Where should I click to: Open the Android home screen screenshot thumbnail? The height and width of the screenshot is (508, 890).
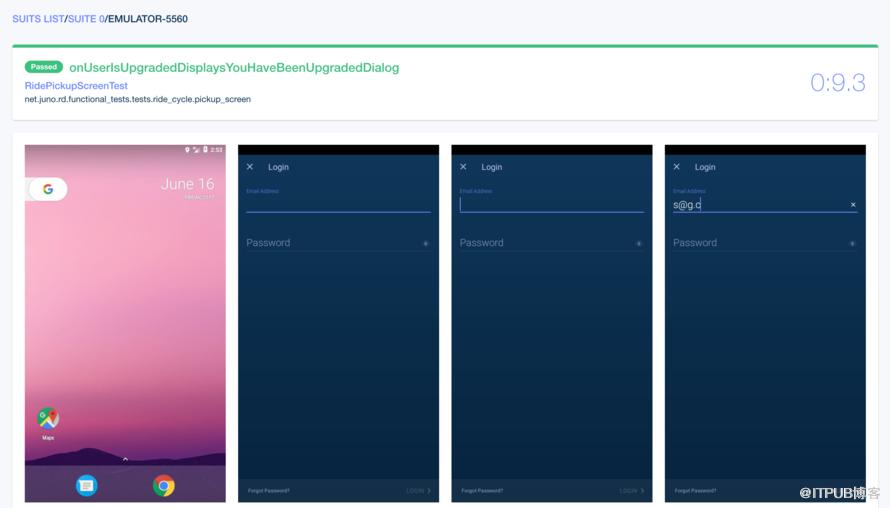click(125, 324)
